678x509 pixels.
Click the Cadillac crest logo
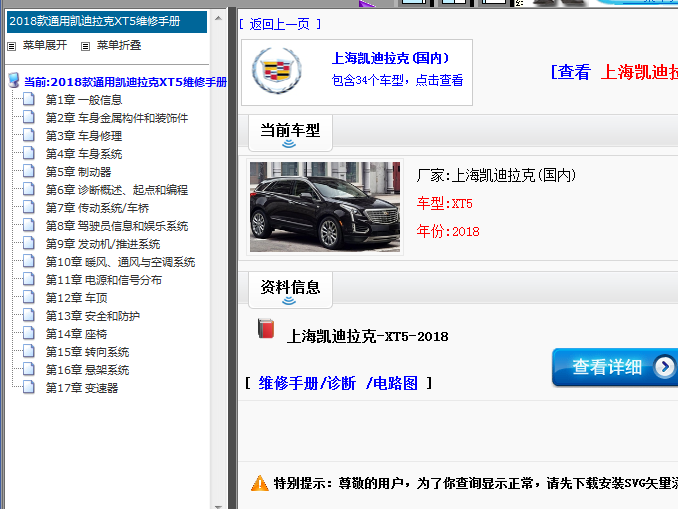(277, 70)
